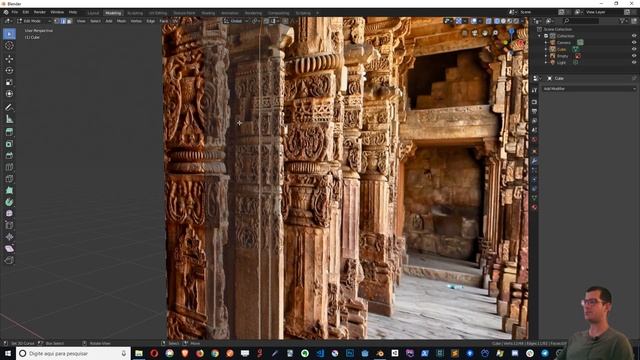Open the Edit Mode dropdown
This screenshot has width=640, height=360.
(x=35, y=21)
